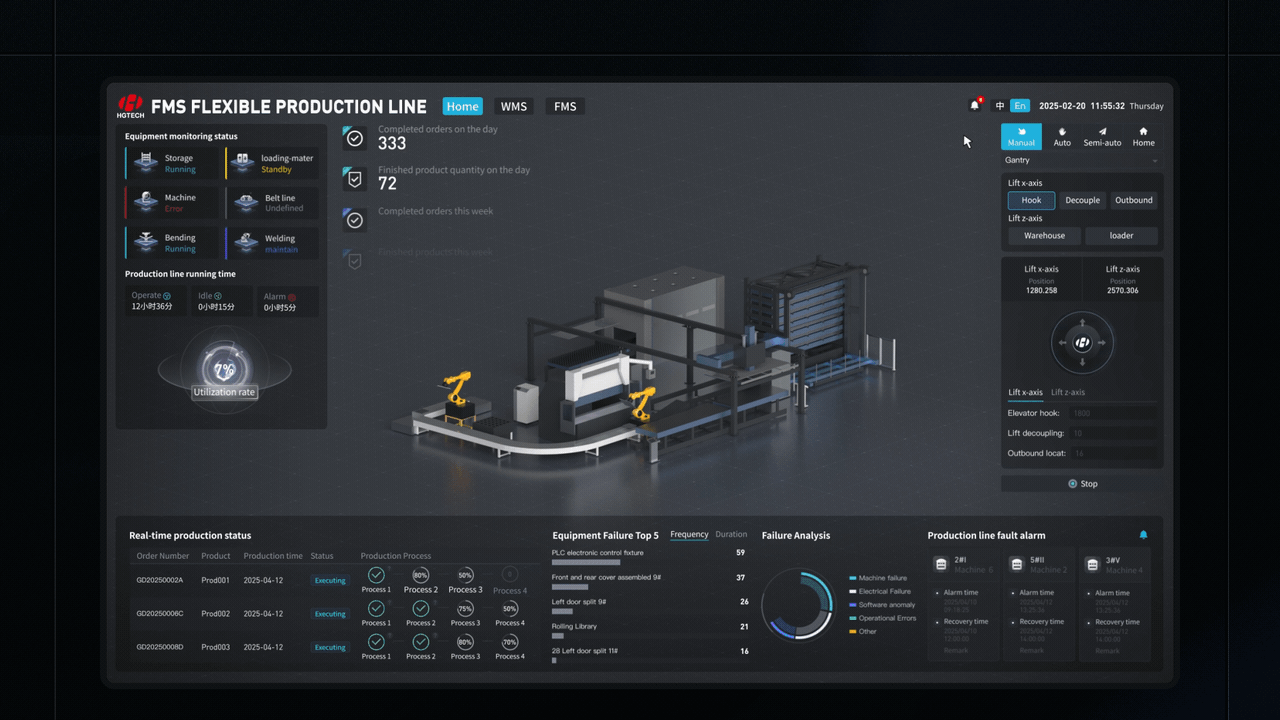
Task: Click the Finished products this week icon
Action: pyautogui.click(x=354, y=260)
